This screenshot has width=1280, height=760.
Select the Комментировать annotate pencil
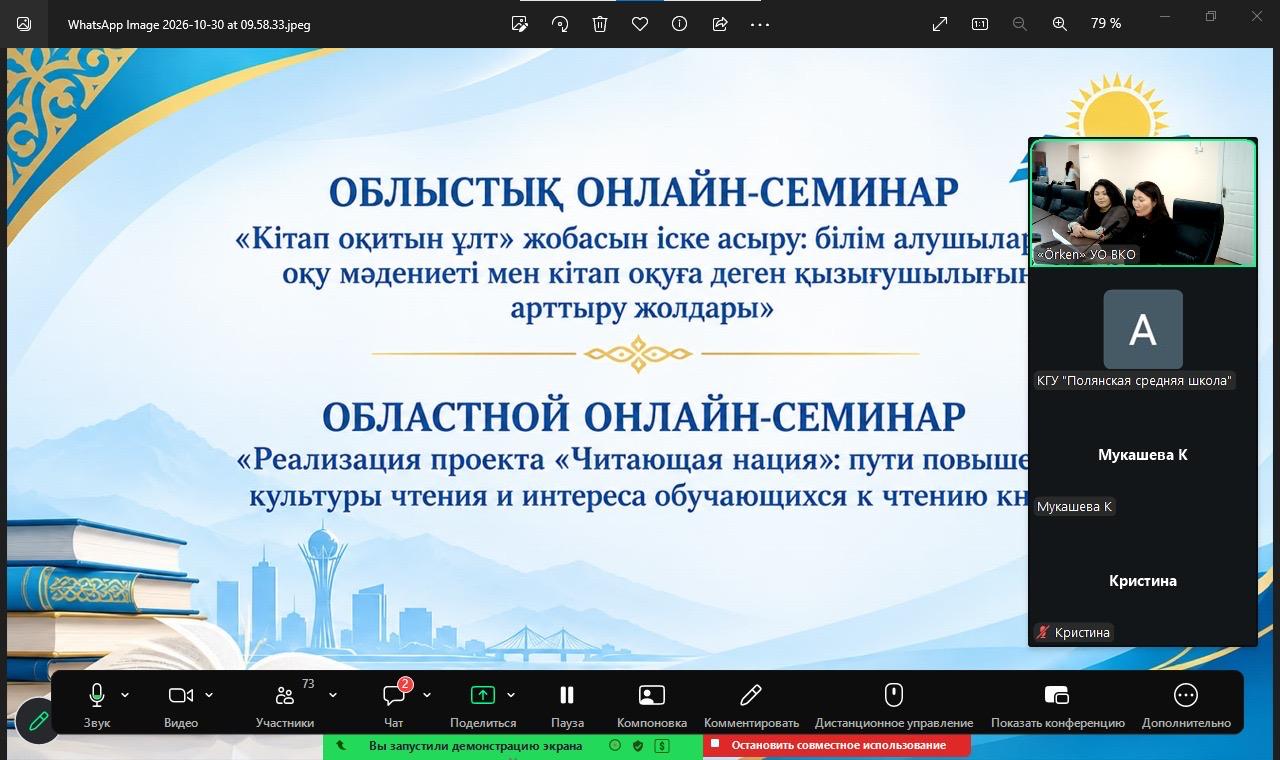(751, 703)
